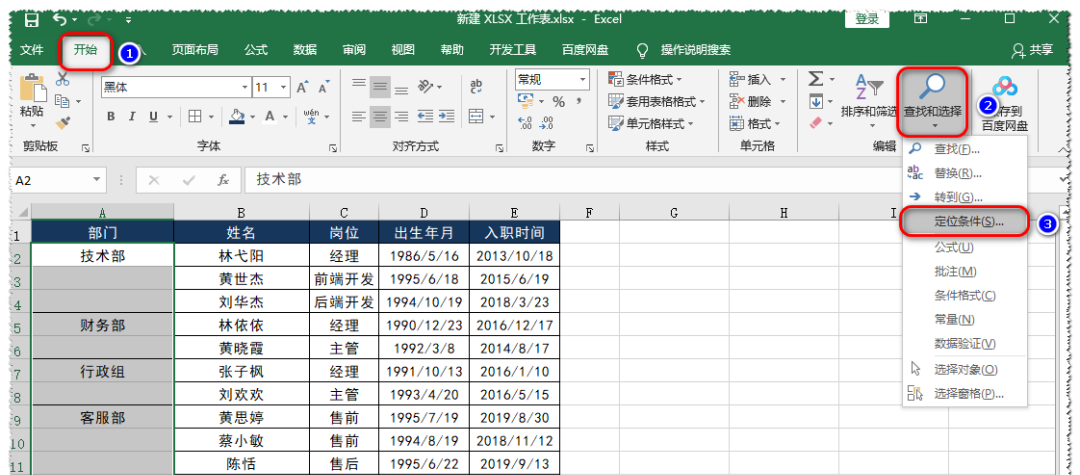Switch to the 开发工具 tab

(513, 50)
